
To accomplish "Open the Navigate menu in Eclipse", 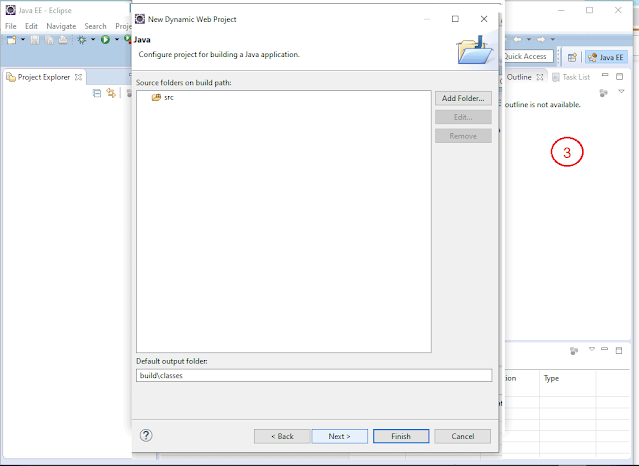I will pos(61,26).
